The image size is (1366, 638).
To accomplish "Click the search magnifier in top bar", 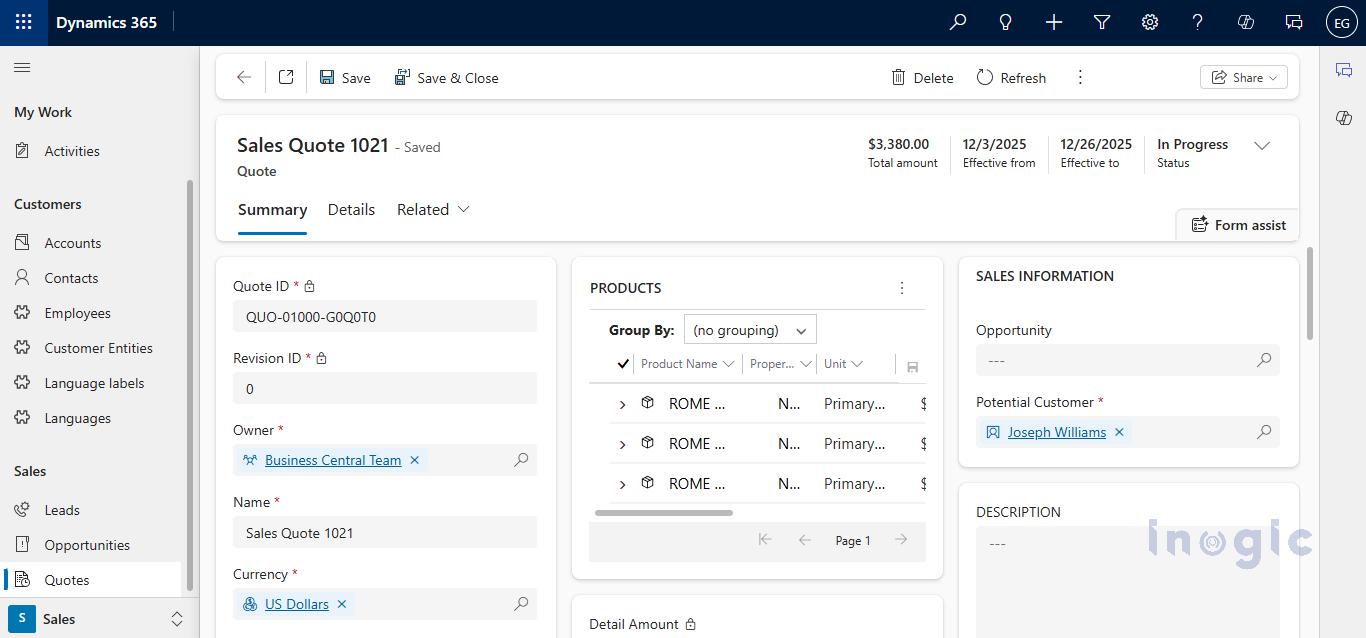I will click(958, 22).
